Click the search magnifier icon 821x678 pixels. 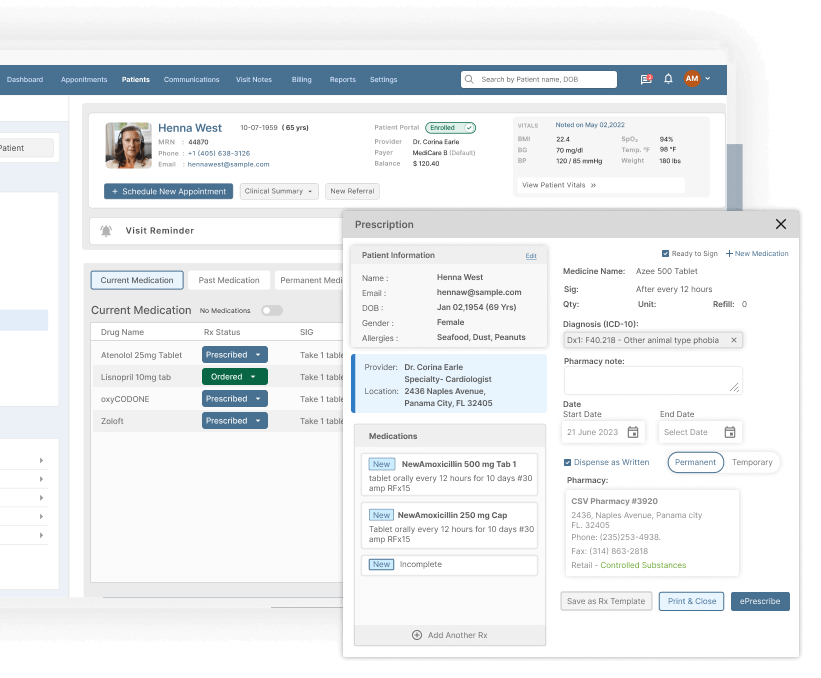[x=470, y=79]
